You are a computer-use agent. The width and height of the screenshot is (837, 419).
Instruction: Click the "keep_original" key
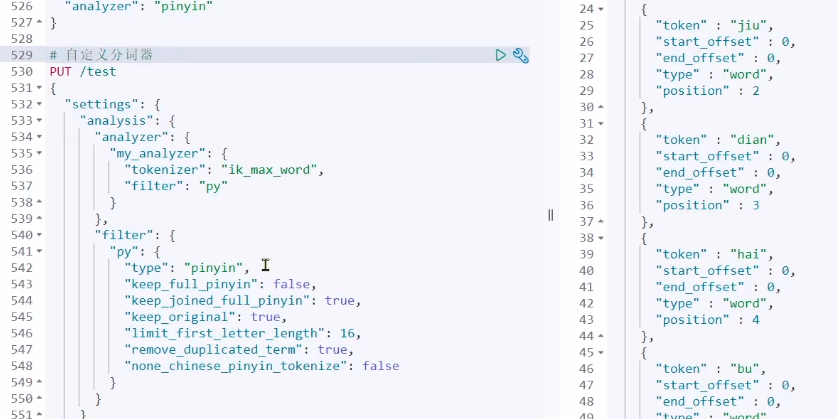point(180,317)
